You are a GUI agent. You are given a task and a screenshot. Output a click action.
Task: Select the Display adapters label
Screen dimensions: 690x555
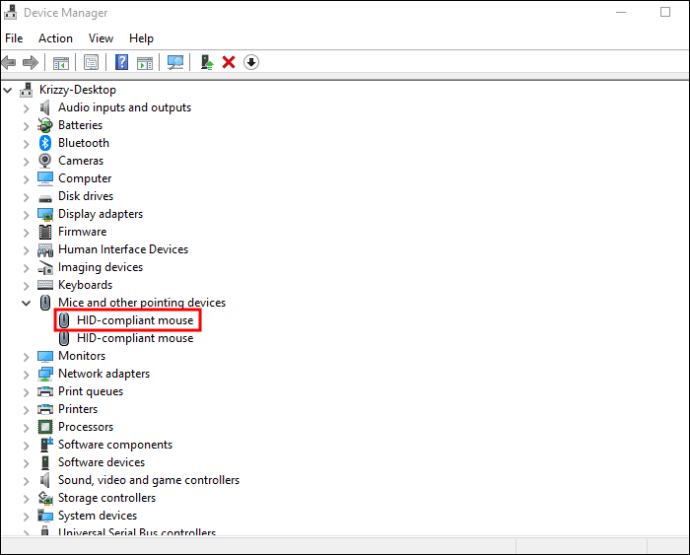[x=101, y=214]
